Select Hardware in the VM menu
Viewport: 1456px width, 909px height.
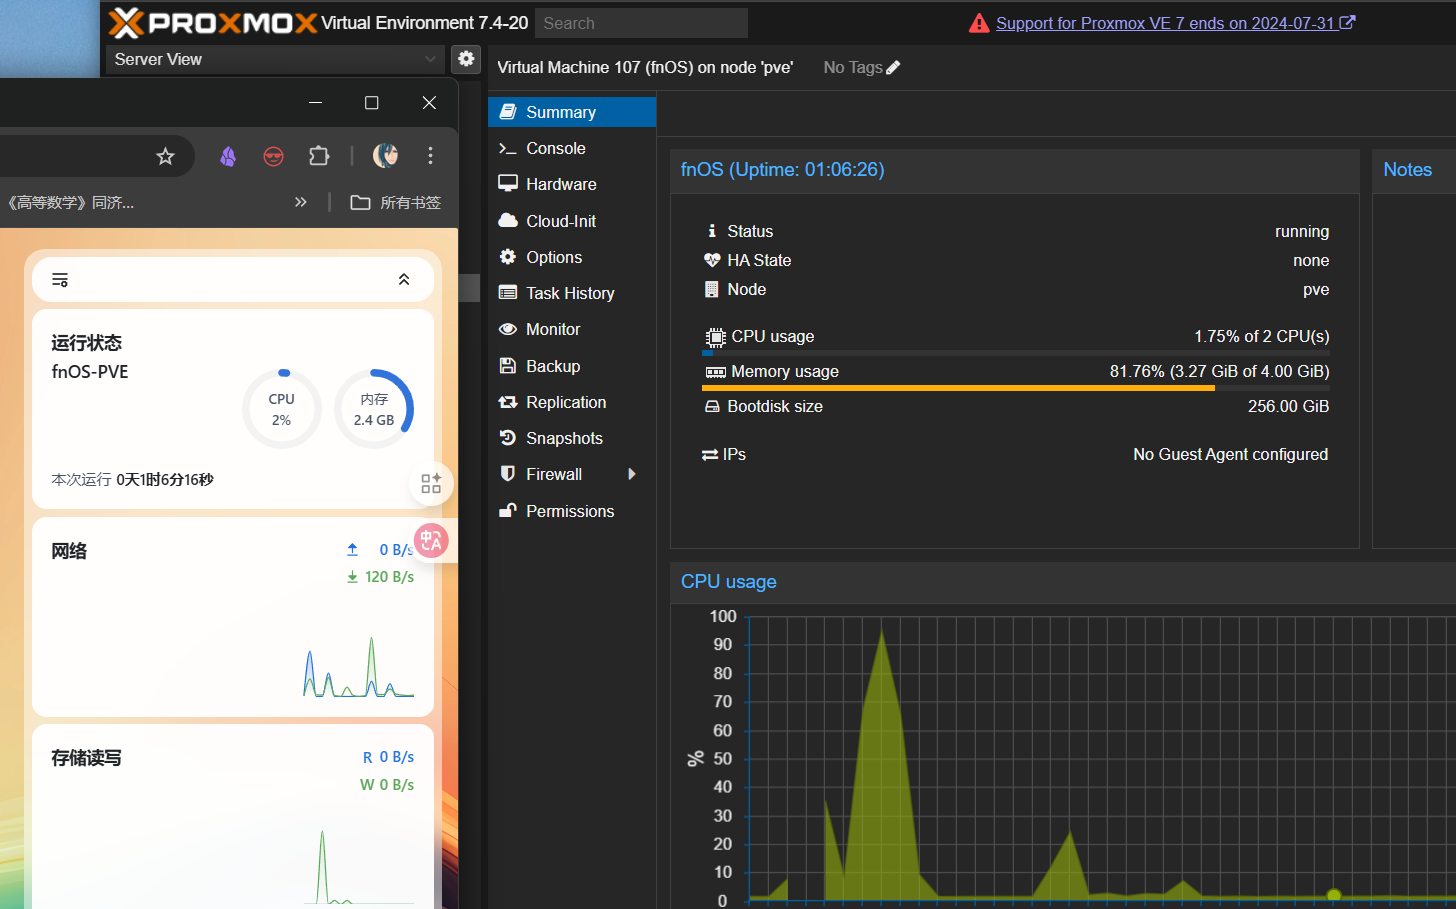point(561,184)
